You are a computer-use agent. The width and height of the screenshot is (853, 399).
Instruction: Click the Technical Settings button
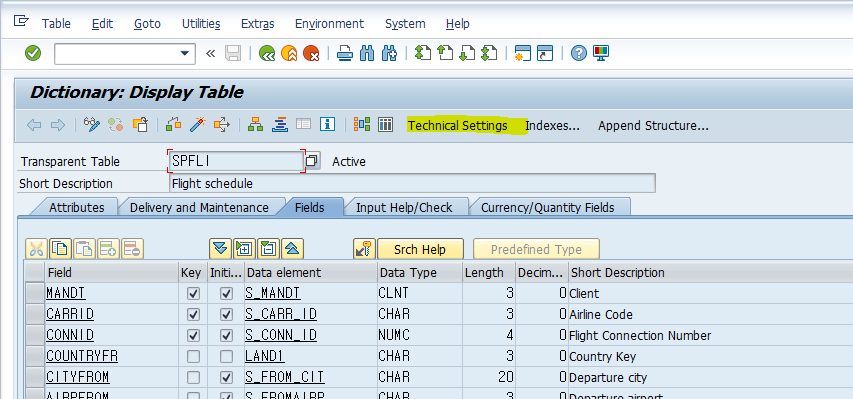pyautogui.click(x=458, y=126)
